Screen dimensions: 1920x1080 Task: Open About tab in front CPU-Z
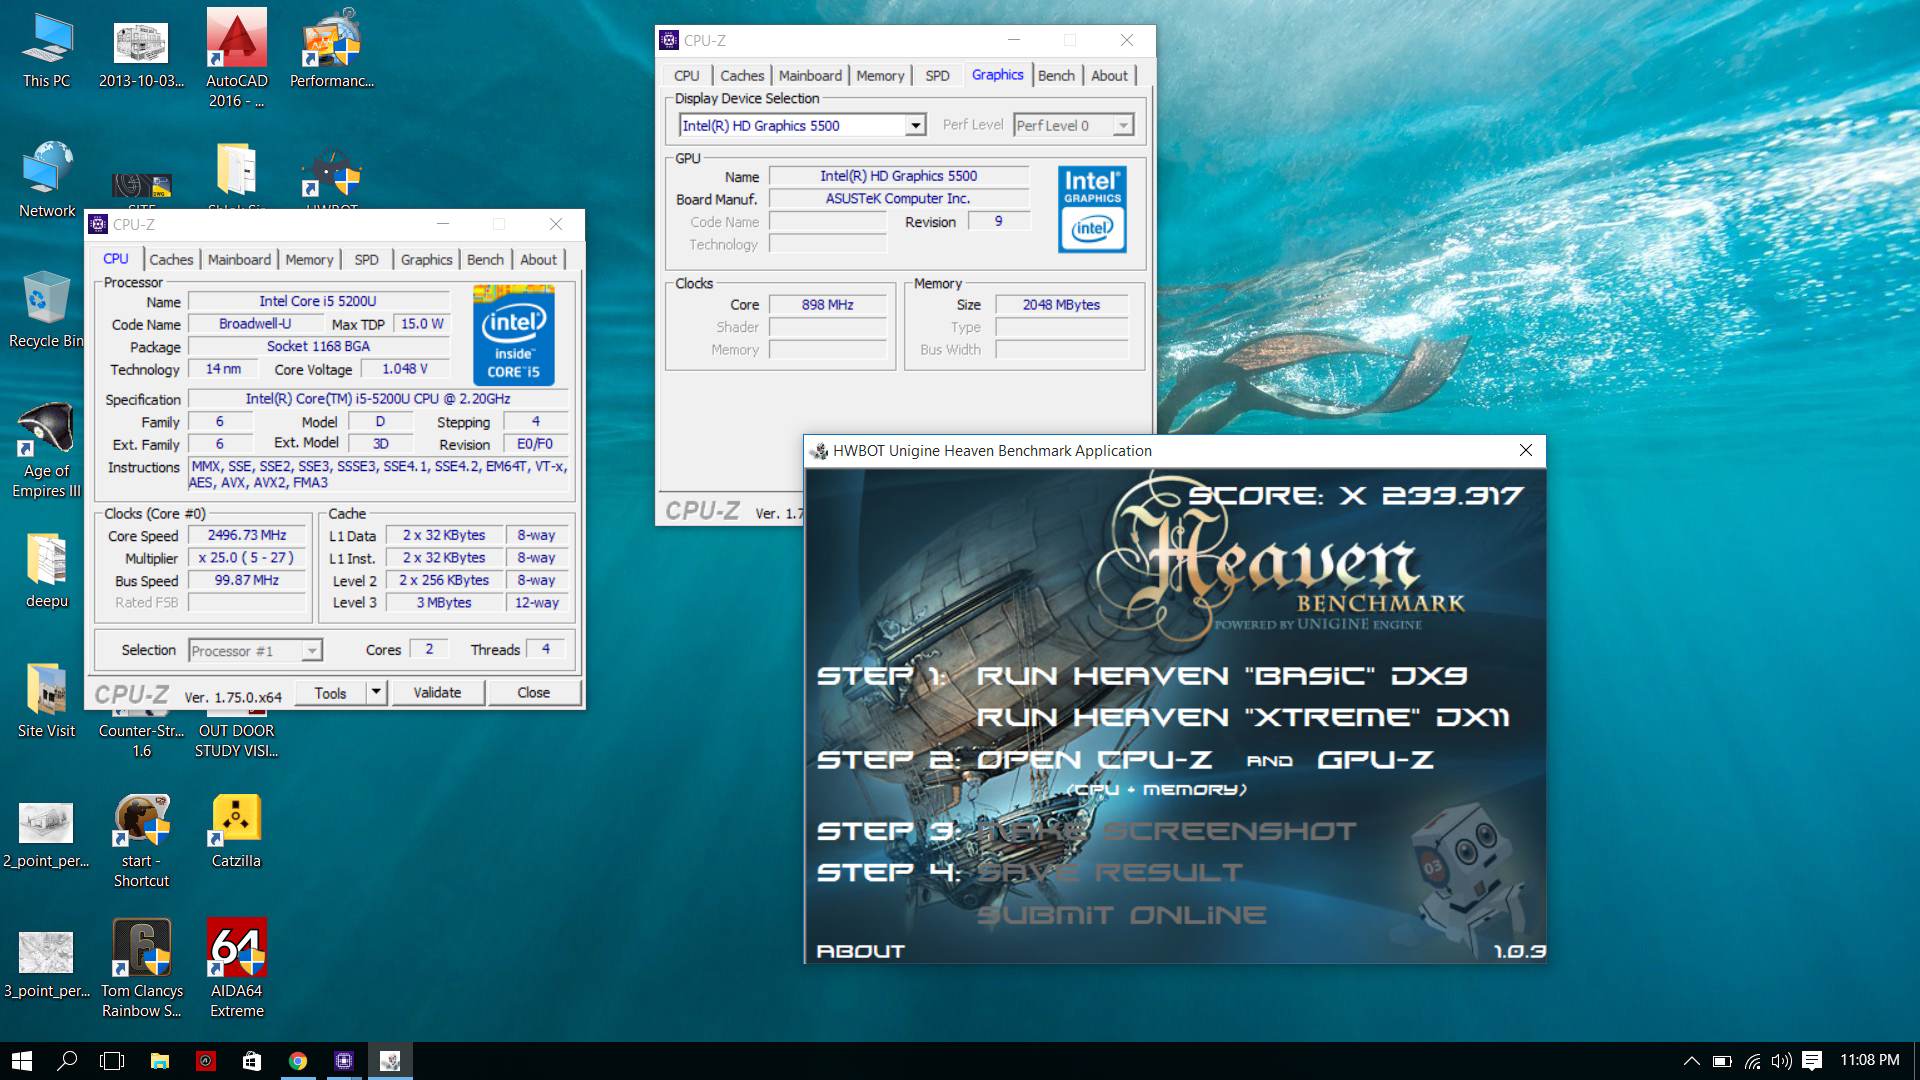point(538,260)
